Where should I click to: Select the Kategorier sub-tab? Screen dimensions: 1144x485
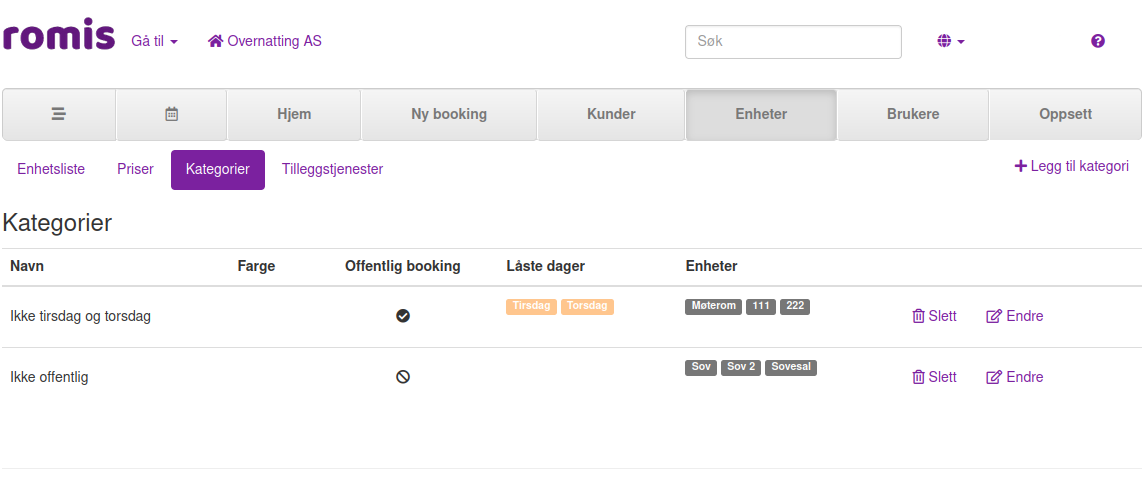point(217,169)
